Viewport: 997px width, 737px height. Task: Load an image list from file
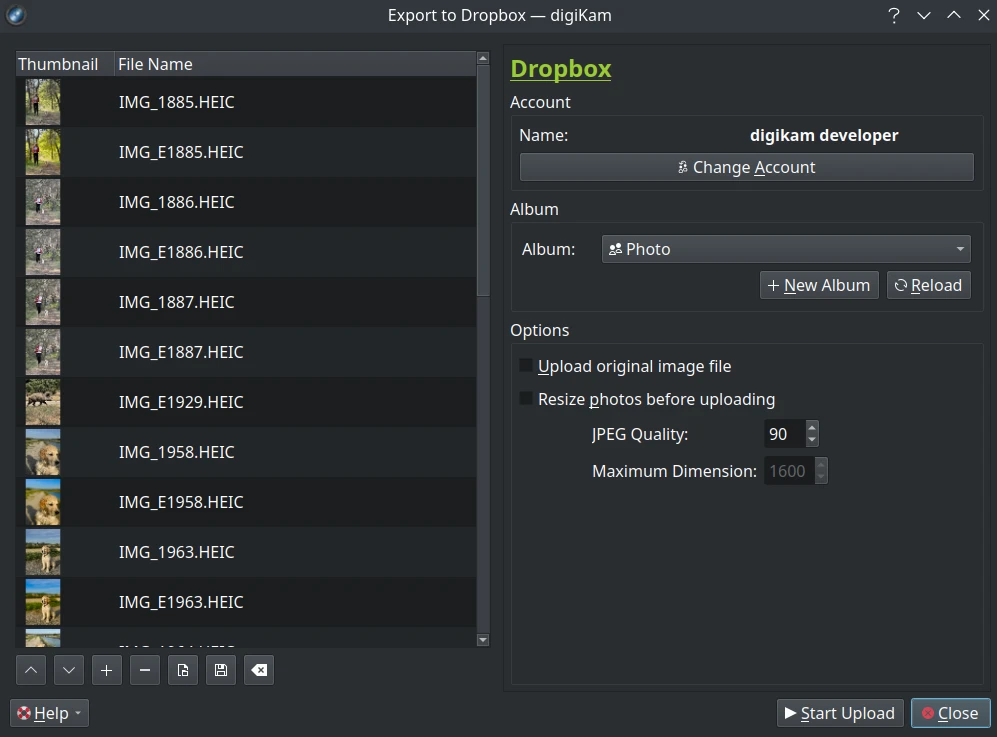(182, 670)
